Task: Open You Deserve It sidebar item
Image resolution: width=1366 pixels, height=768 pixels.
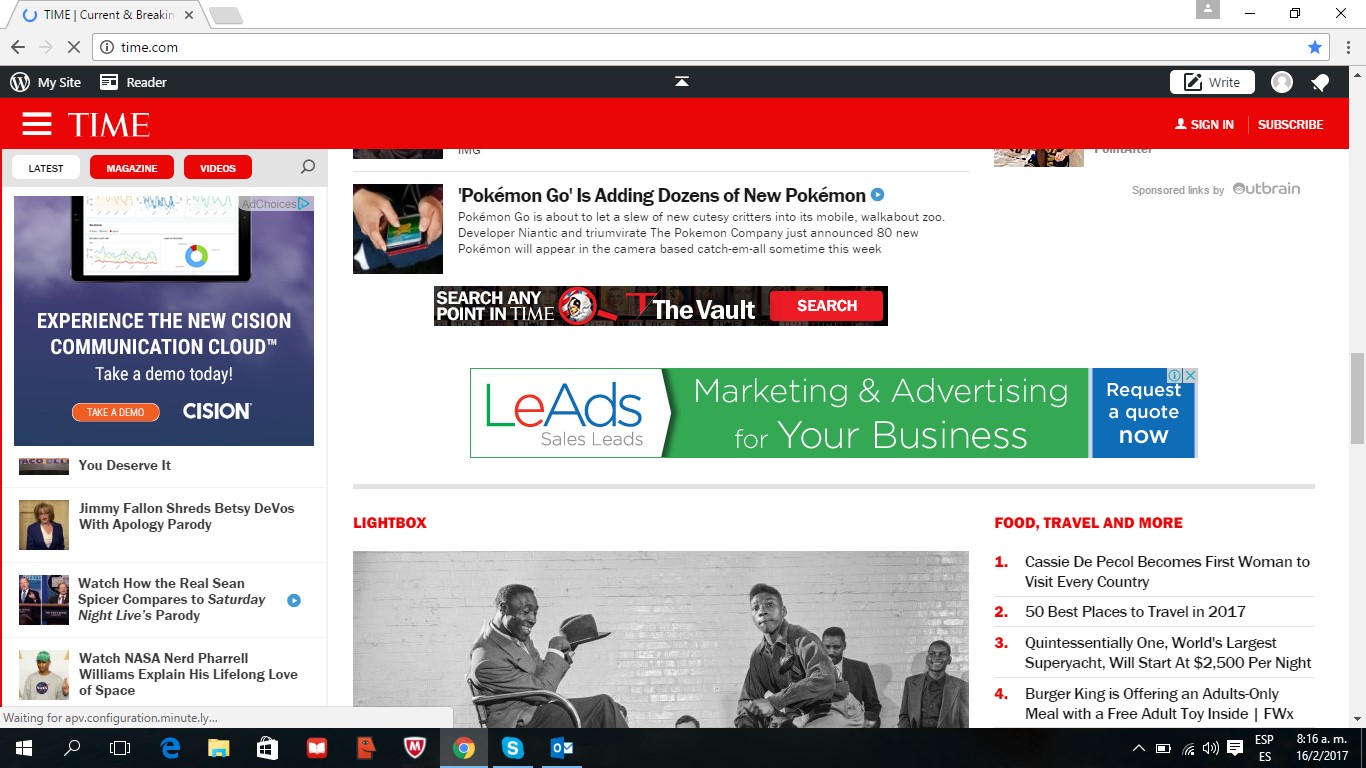Action: click(x=125, y=465)
